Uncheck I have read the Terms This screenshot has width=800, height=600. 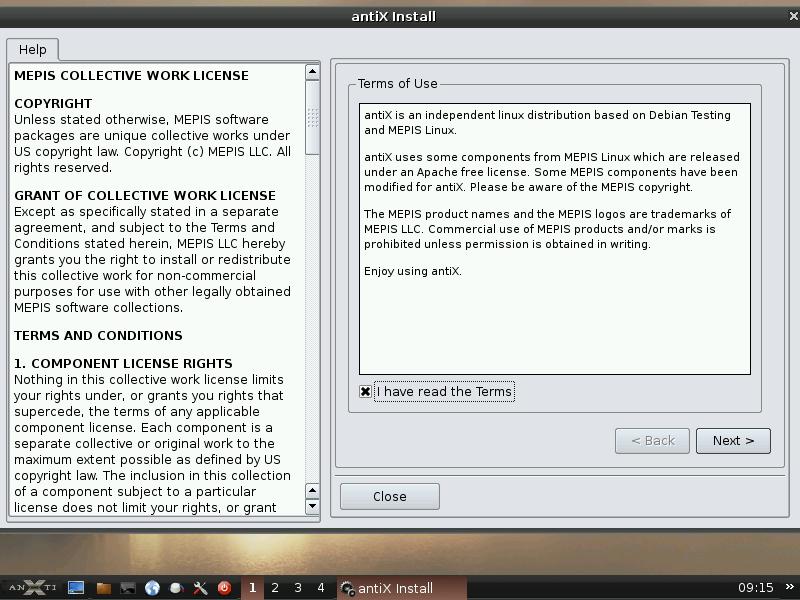click(365, 391)
